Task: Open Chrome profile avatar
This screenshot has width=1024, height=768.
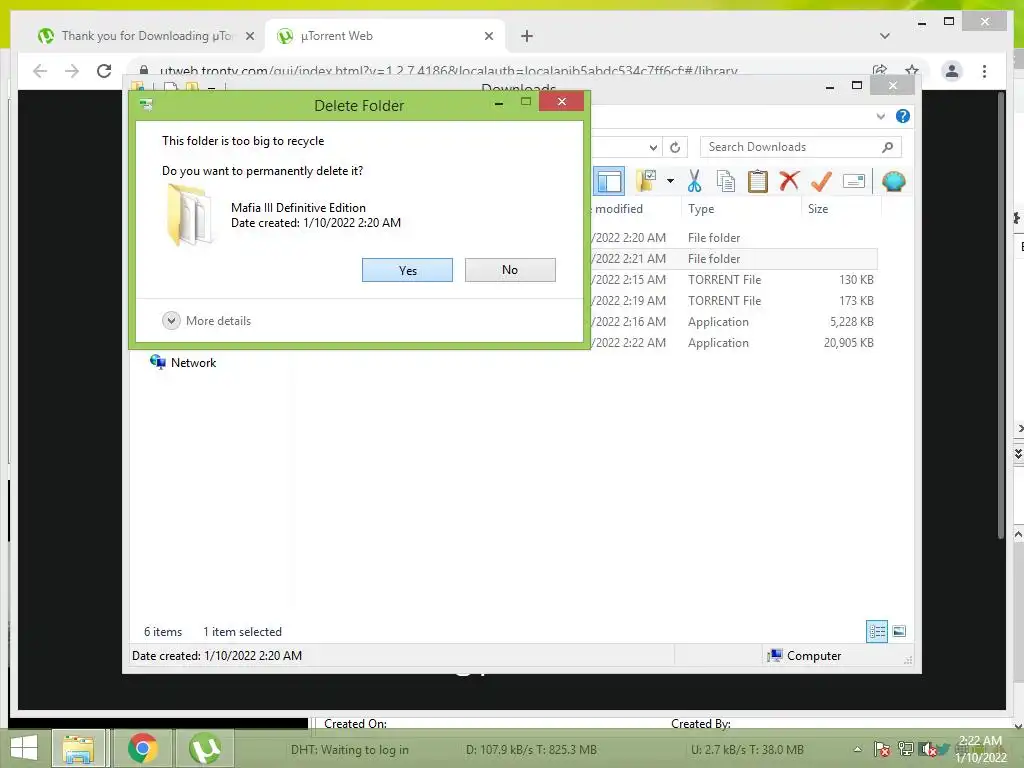Action: point(952,71)
